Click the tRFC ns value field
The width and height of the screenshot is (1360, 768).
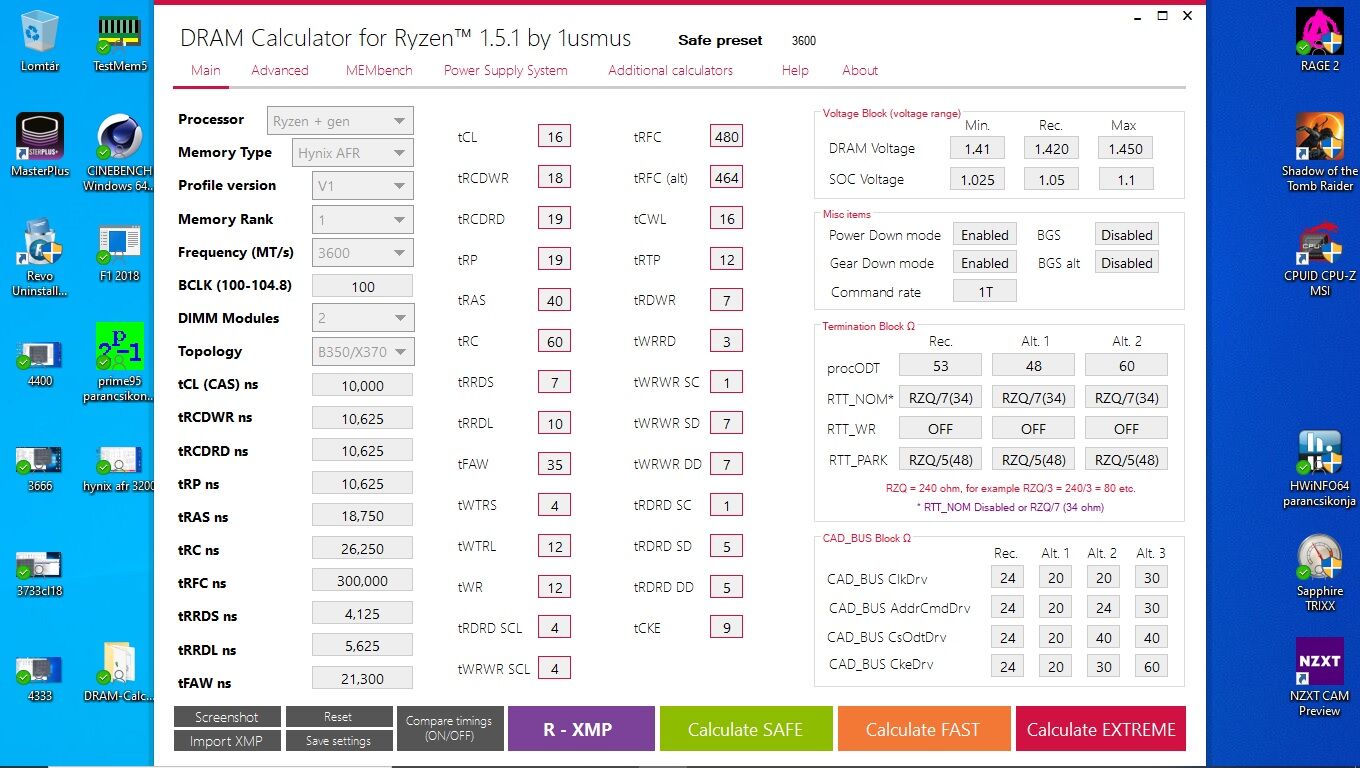362,581
